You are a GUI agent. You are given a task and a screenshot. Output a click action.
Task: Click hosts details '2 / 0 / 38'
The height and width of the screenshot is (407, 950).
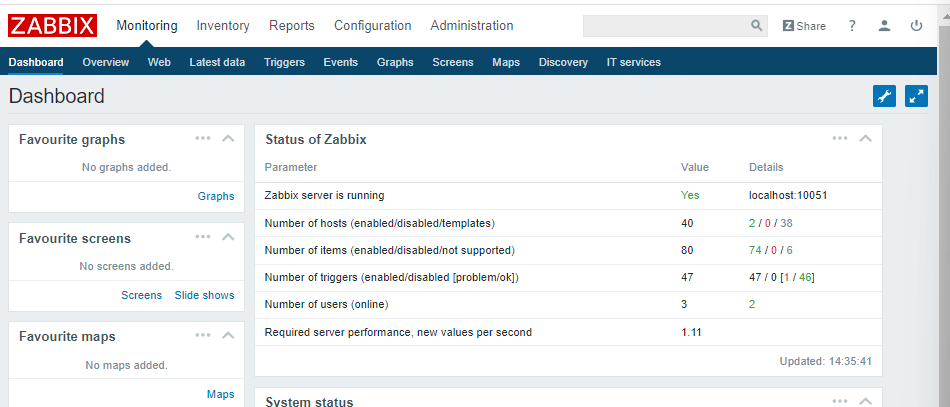tap(771, 223)
